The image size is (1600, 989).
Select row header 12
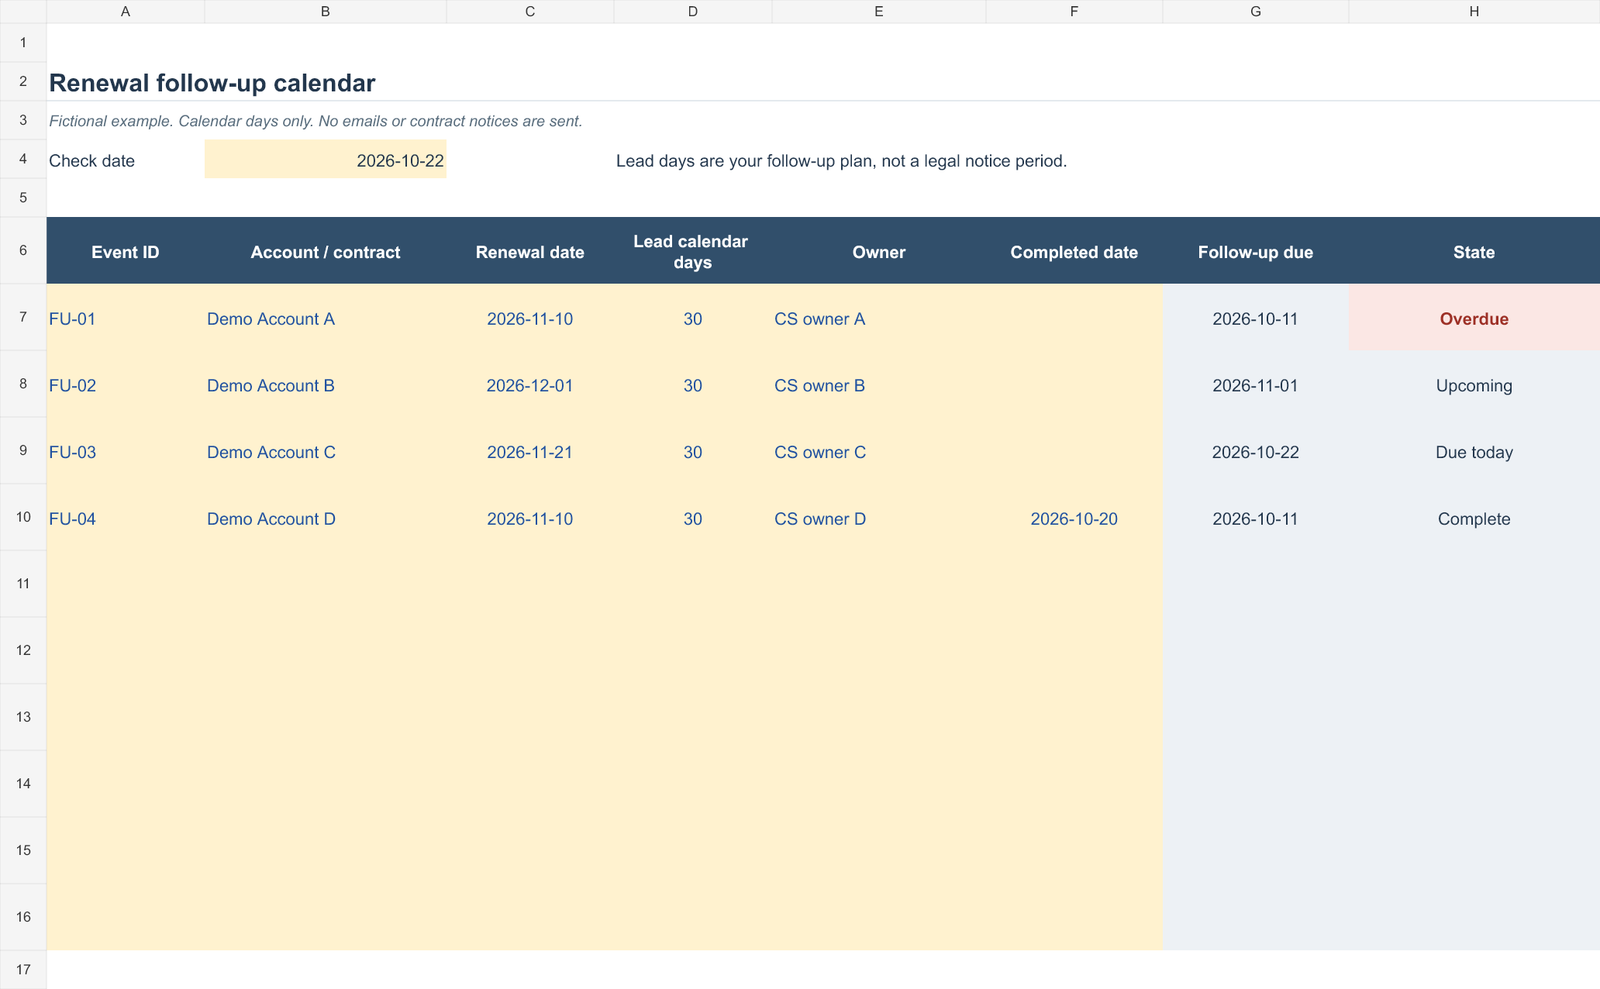pyautogui.click(x=23, y=650)
